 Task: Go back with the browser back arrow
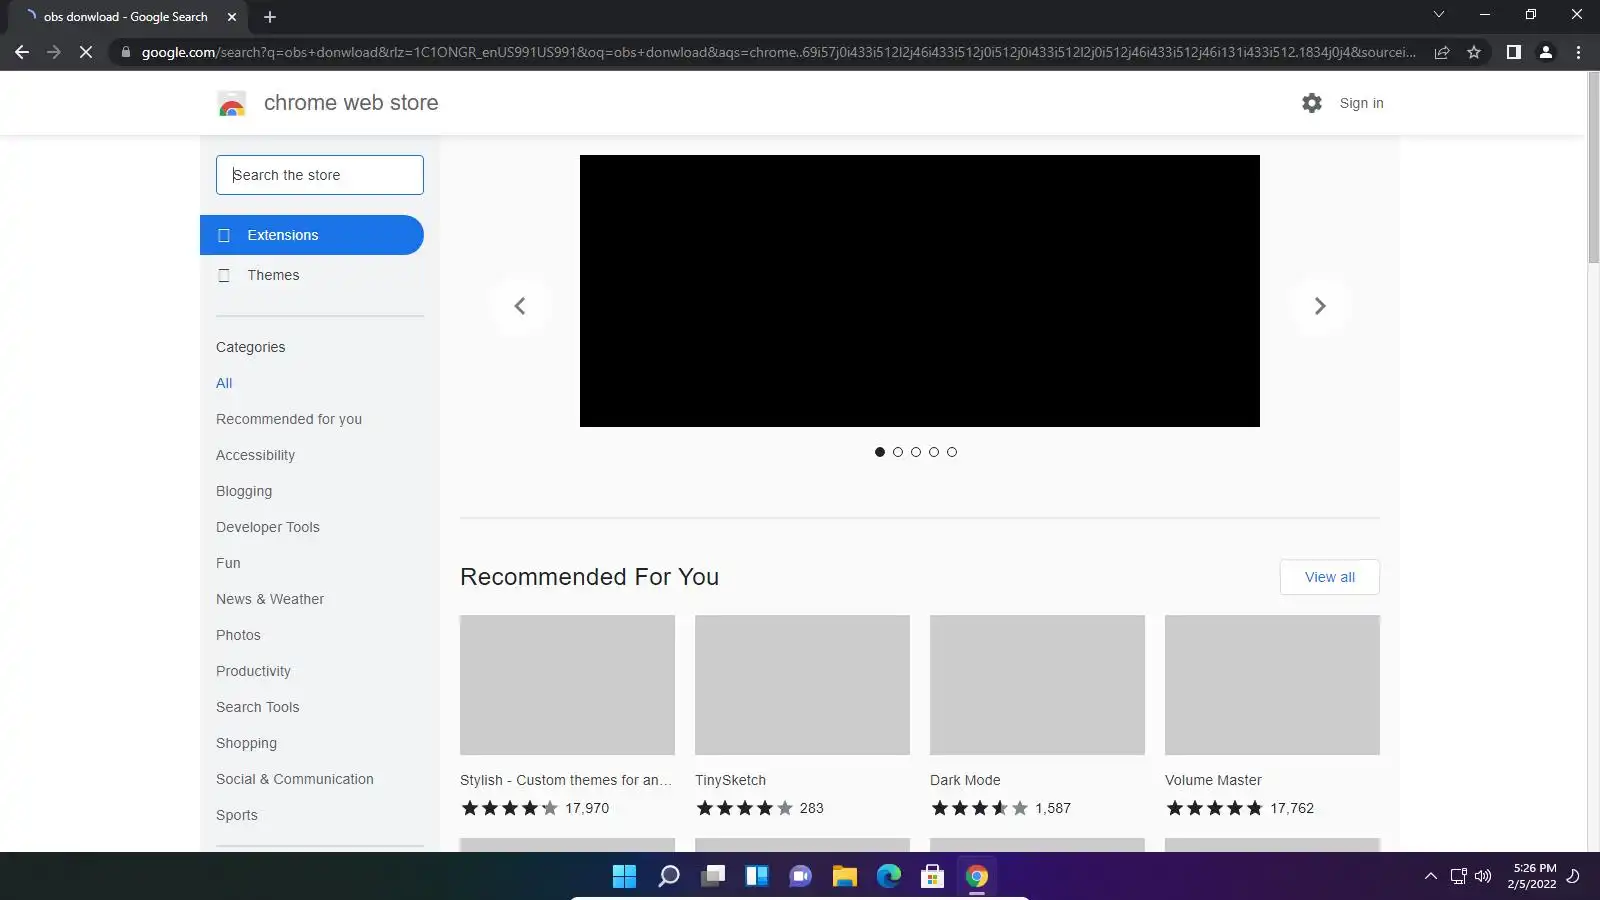point(22,52)
